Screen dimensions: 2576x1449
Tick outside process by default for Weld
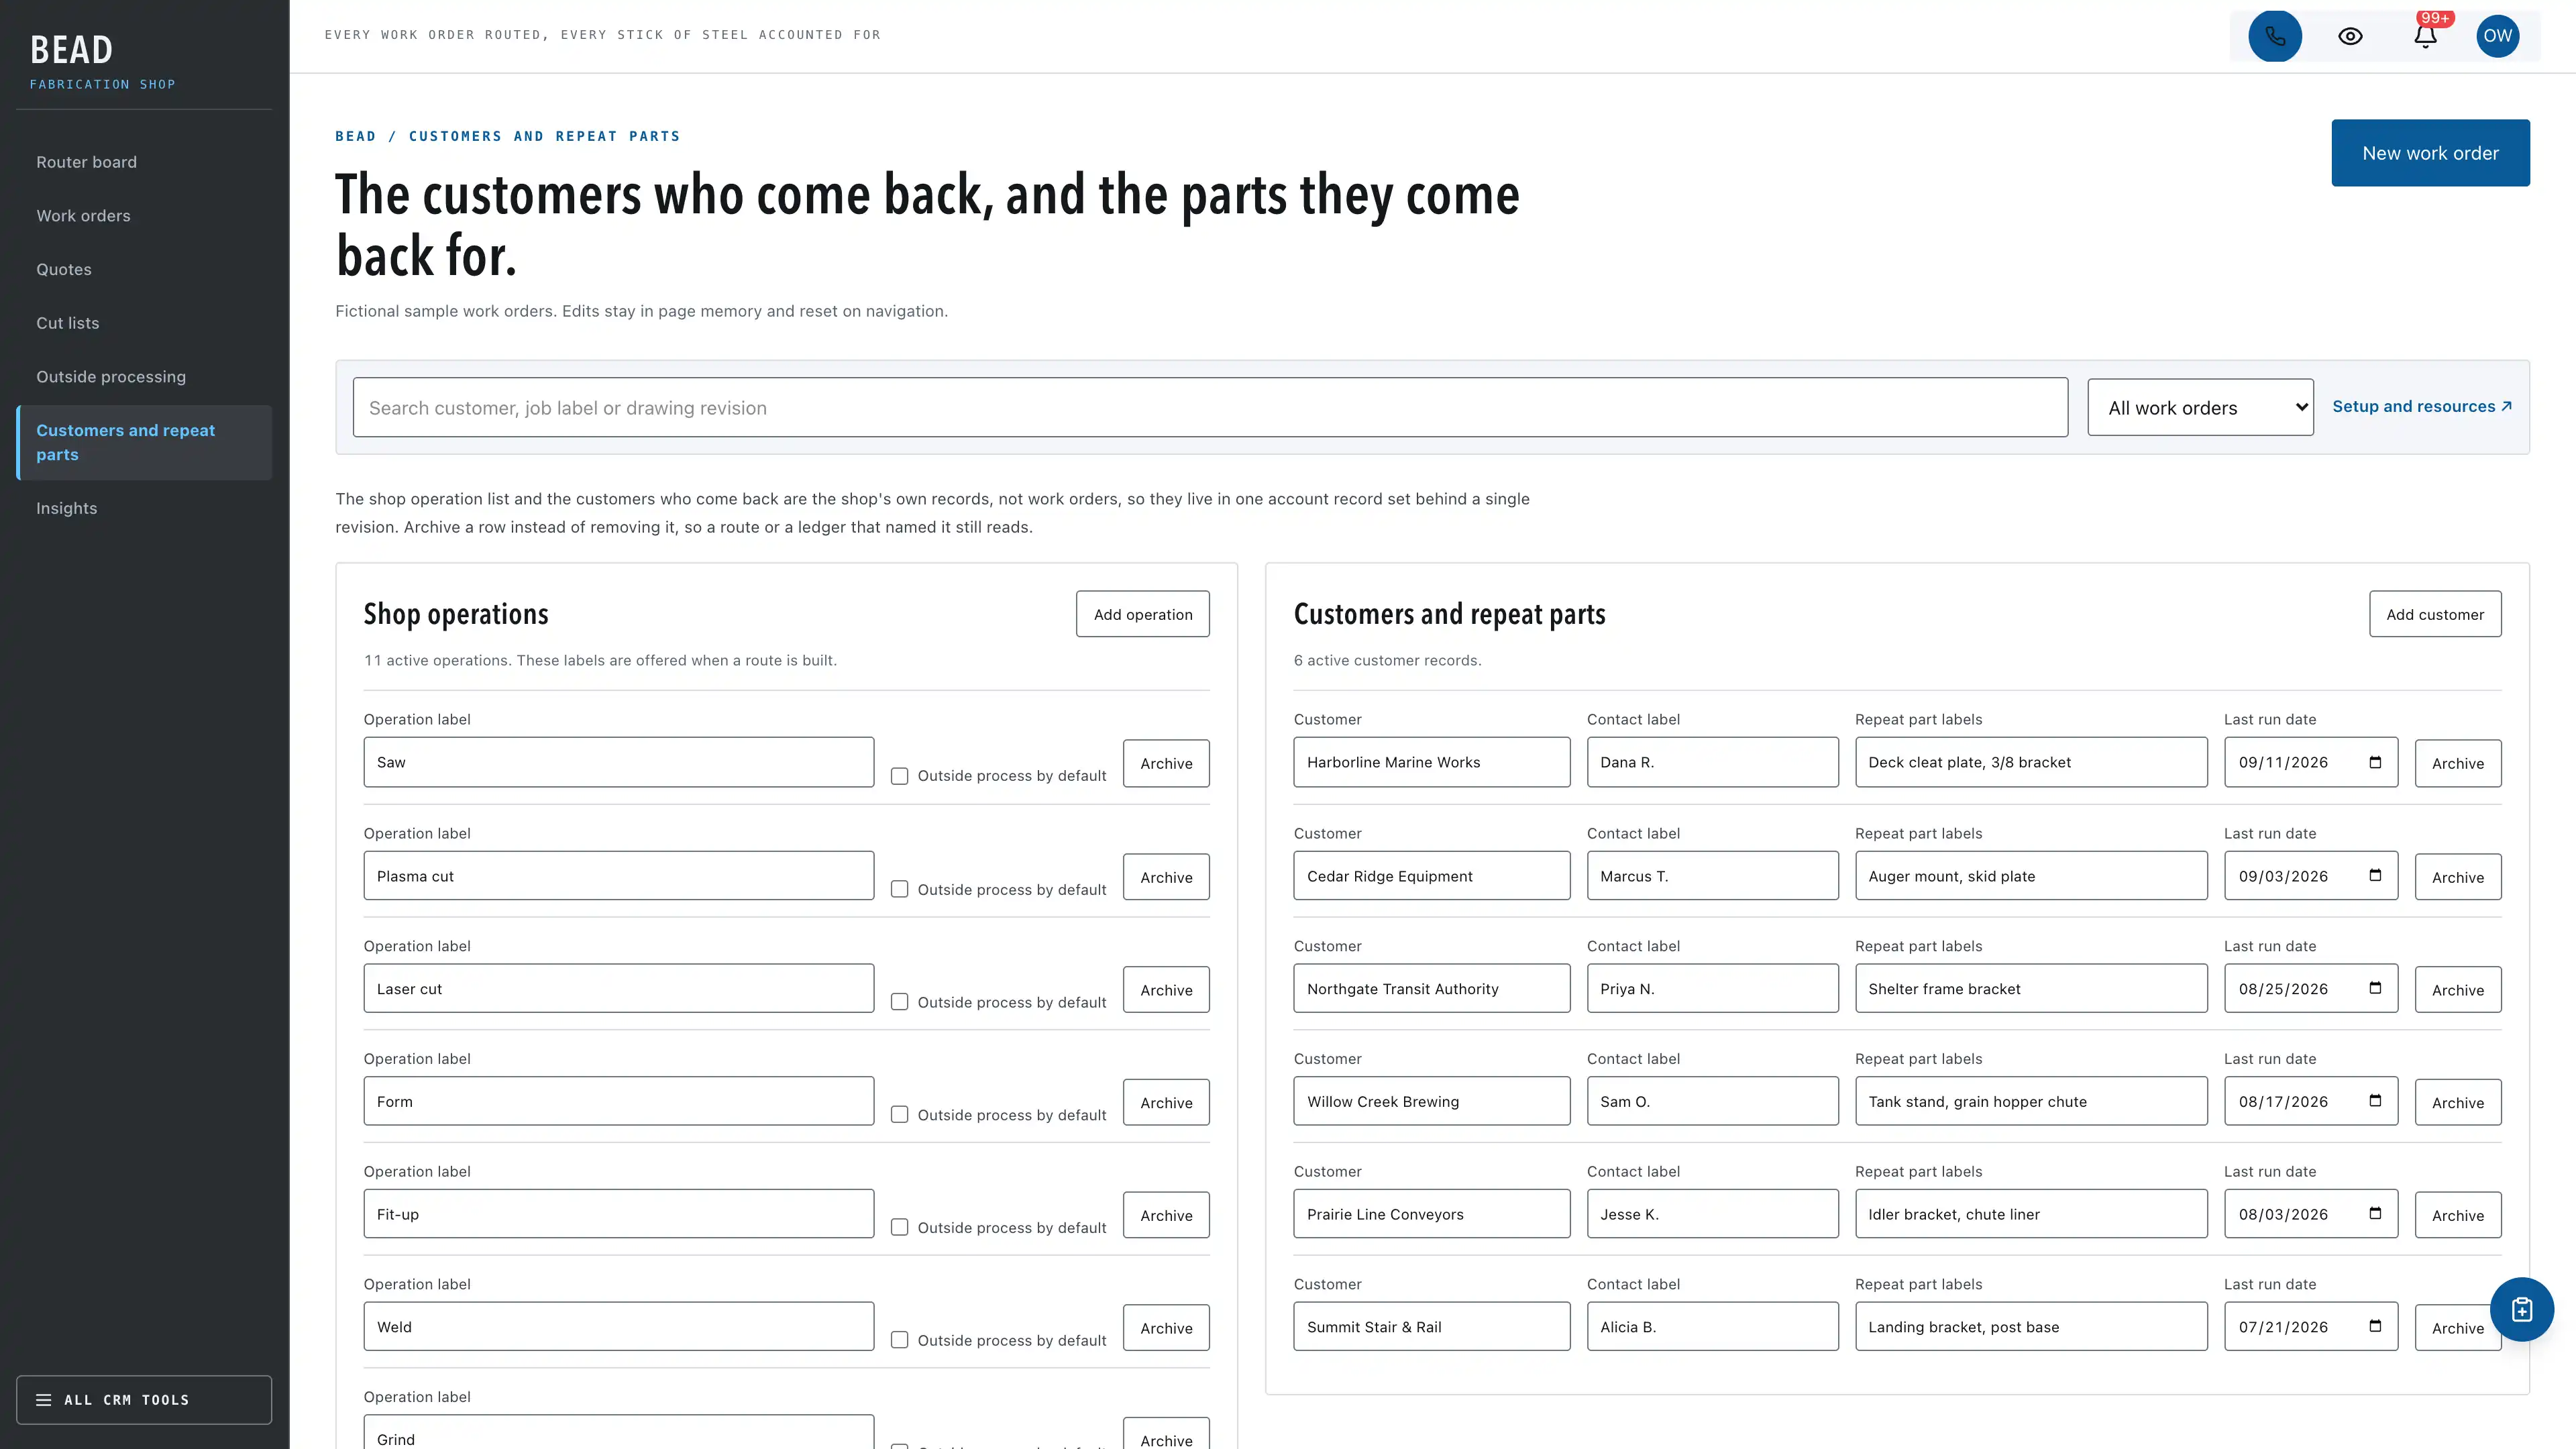899,1340
